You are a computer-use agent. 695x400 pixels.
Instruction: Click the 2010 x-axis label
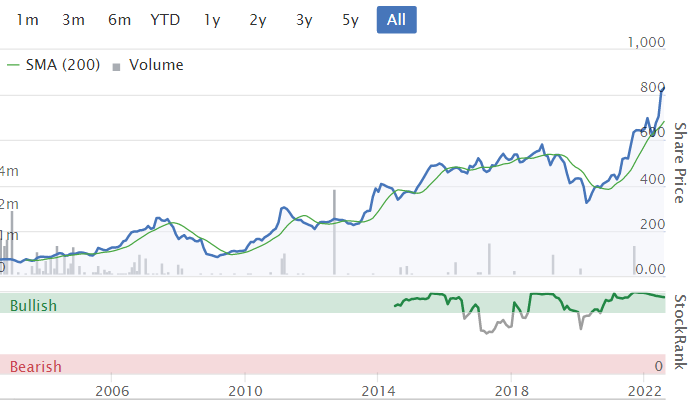(245, 391)
